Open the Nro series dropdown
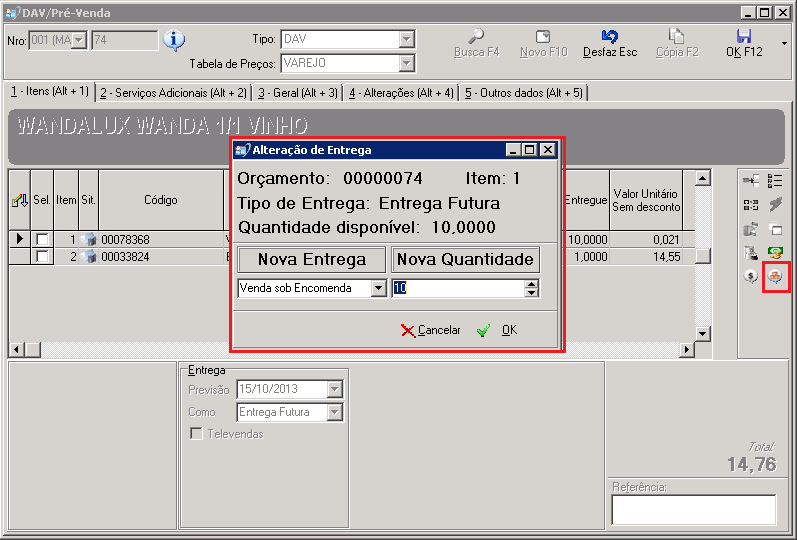797x540 pixels. coord(79,40)
